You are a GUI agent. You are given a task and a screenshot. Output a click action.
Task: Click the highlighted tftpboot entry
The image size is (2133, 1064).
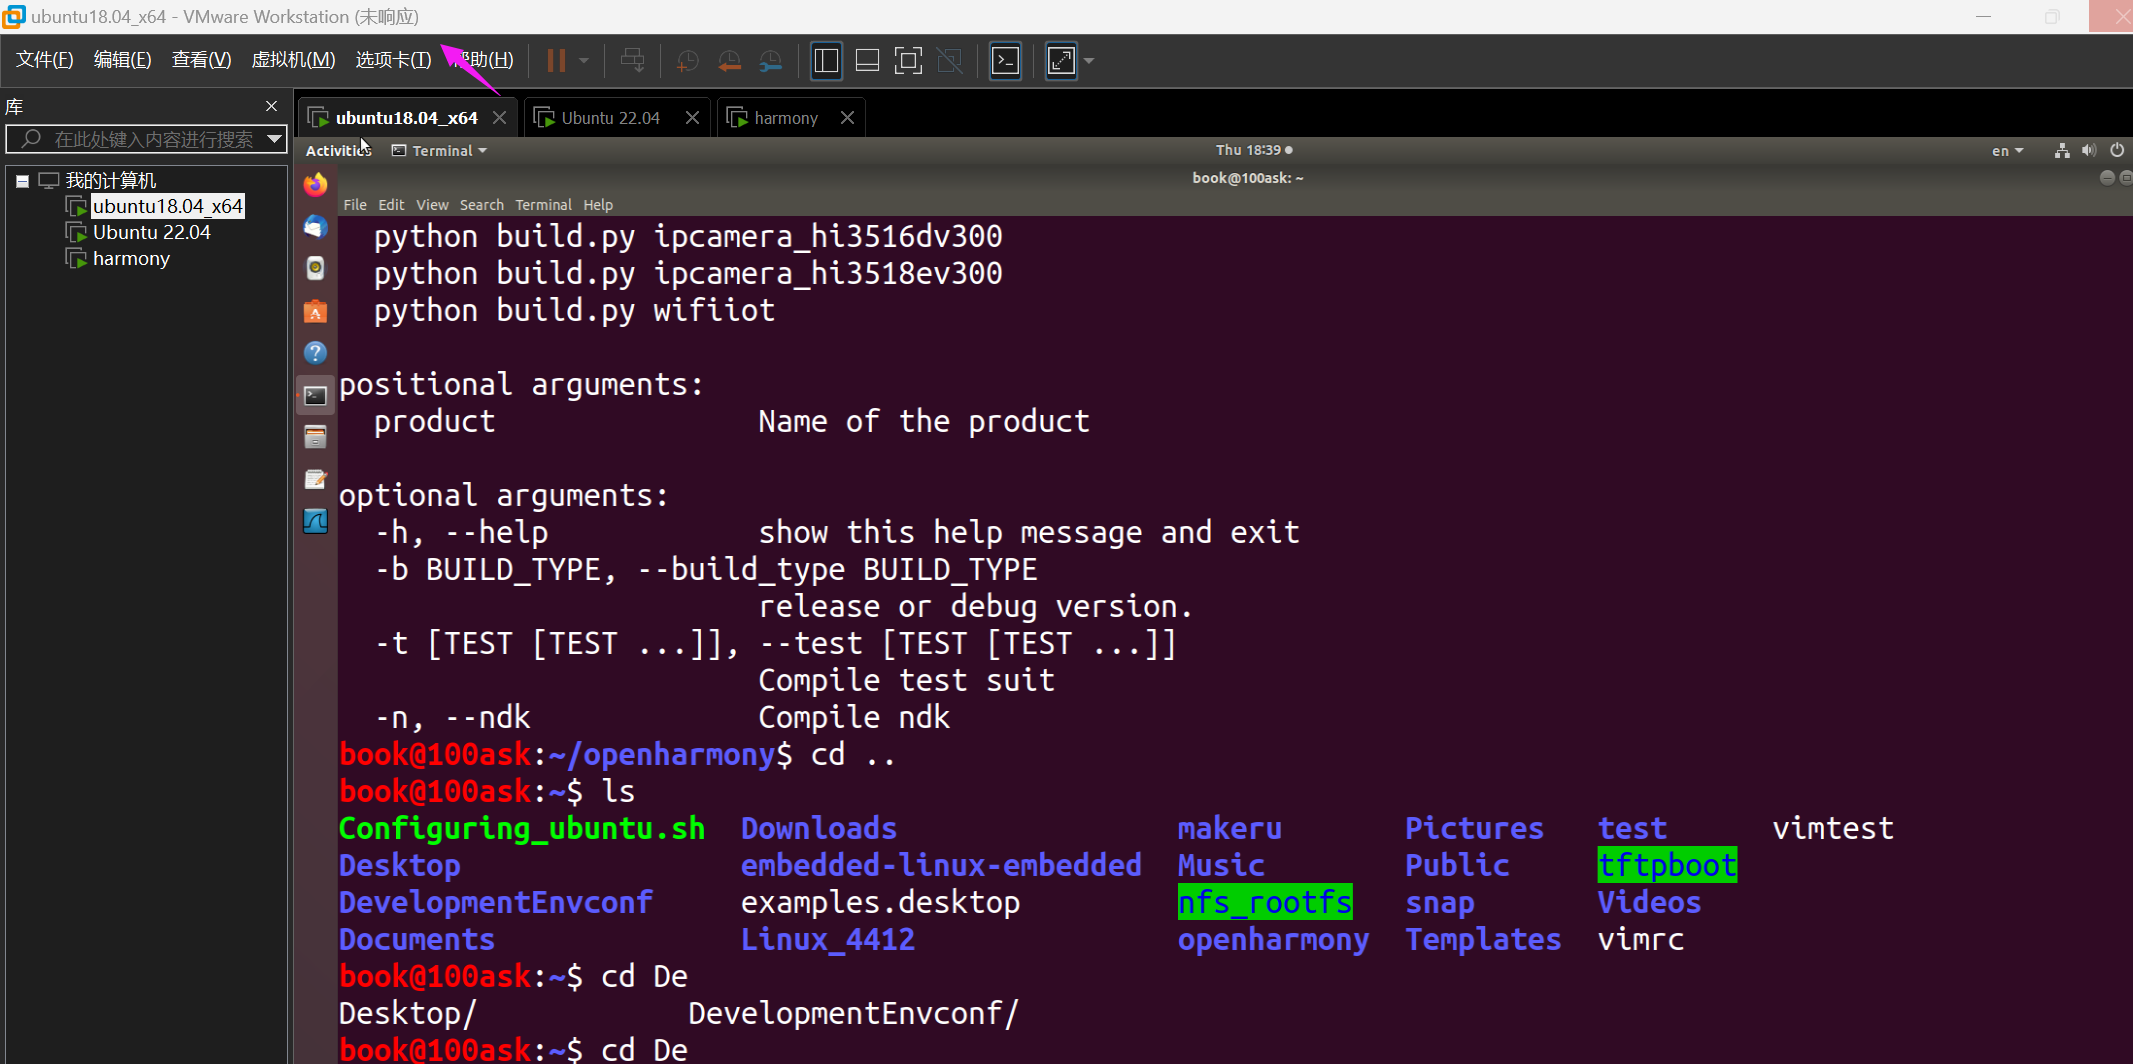(1667, 866)
